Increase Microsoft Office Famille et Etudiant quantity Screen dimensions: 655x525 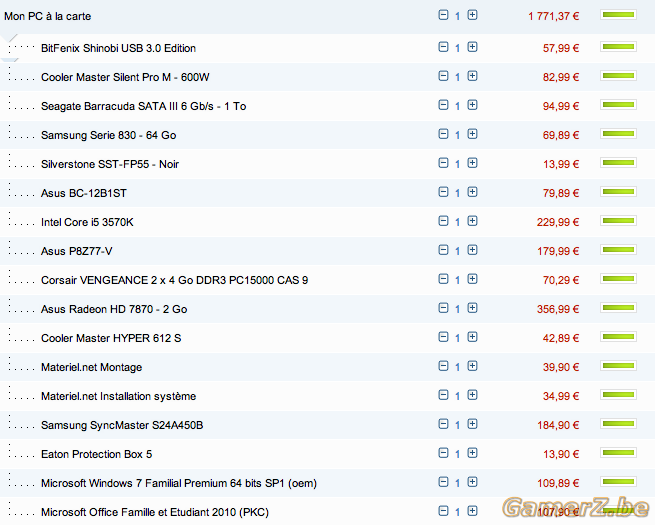coord(472,511)
